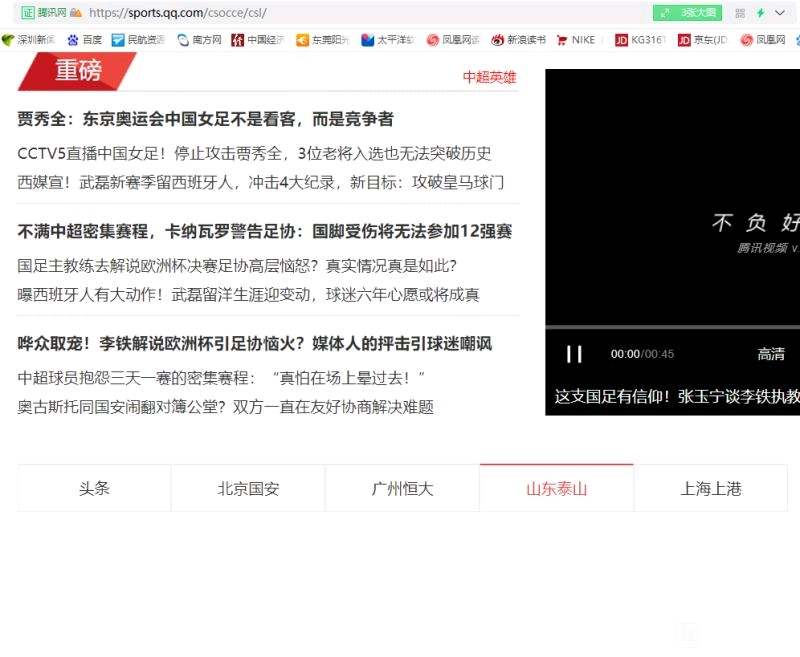Viewport: 800px width, 657px height.
Task: Click the lock icon beside the URL
Action: [x=76, y=13]
